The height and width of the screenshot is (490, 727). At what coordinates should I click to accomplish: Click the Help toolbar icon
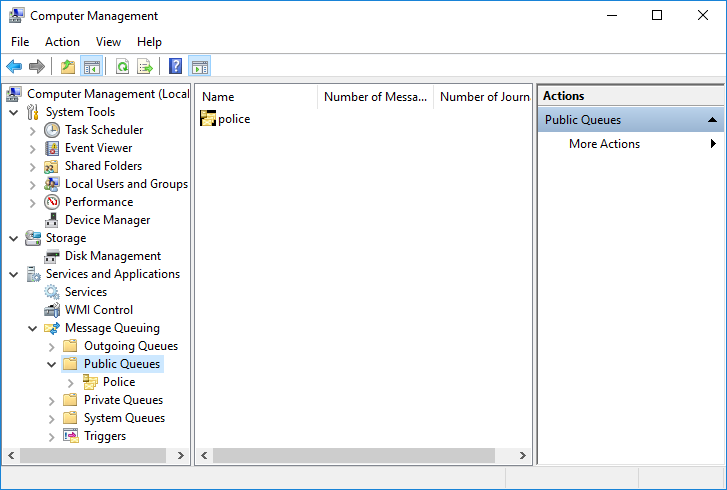[x=175, y=66]
